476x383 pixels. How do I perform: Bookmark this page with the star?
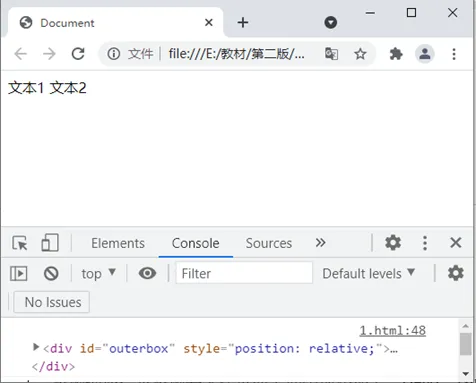(360, 54)
